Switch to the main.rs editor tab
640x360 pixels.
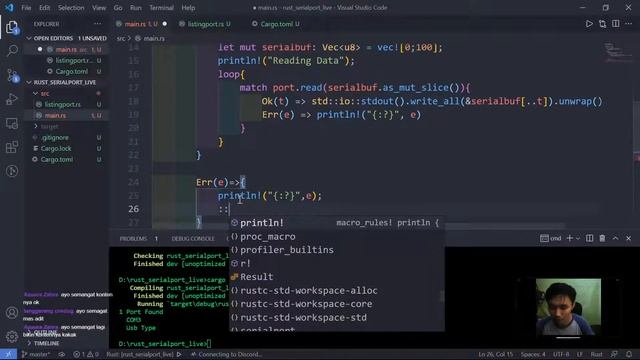coord(141,24)
